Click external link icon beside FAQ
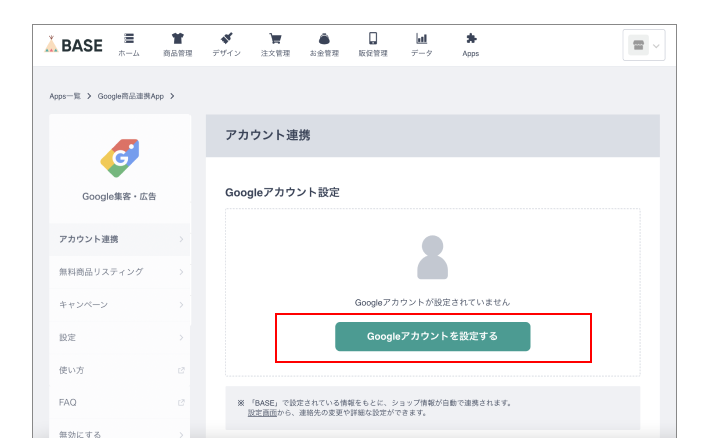This screenshot has width=713, height=438. click(181, 403)
